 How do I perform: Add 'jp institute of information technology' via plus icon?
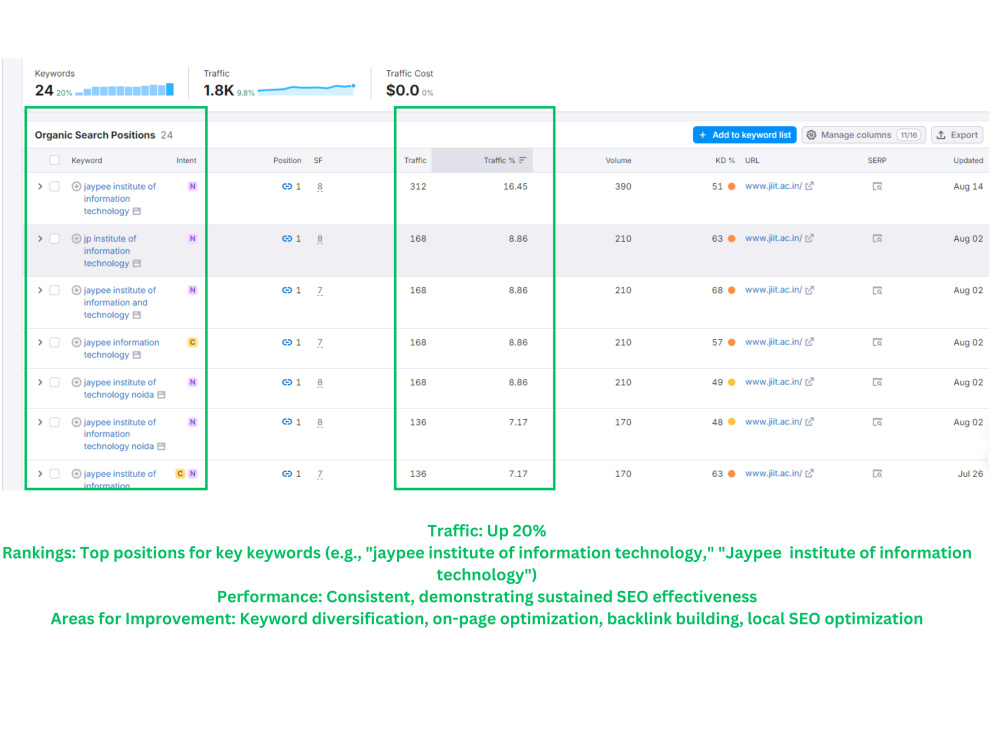(x=76, y=239)
